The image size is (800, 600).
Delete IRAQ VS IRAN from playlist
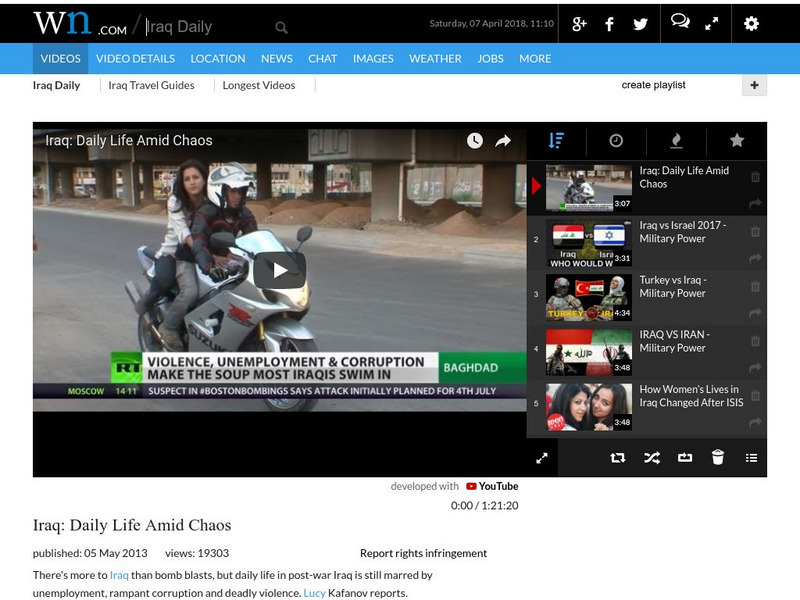click(756, 341)
